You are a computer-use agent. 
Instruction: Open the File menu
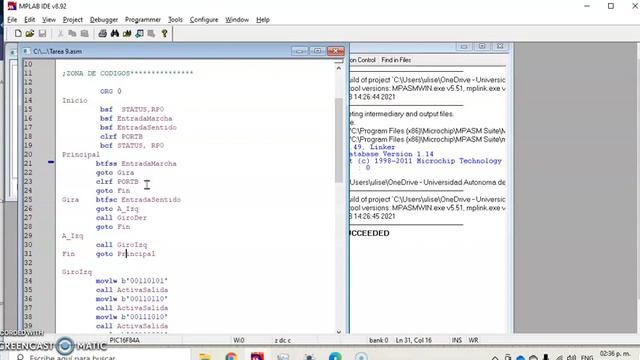[12, 20]
